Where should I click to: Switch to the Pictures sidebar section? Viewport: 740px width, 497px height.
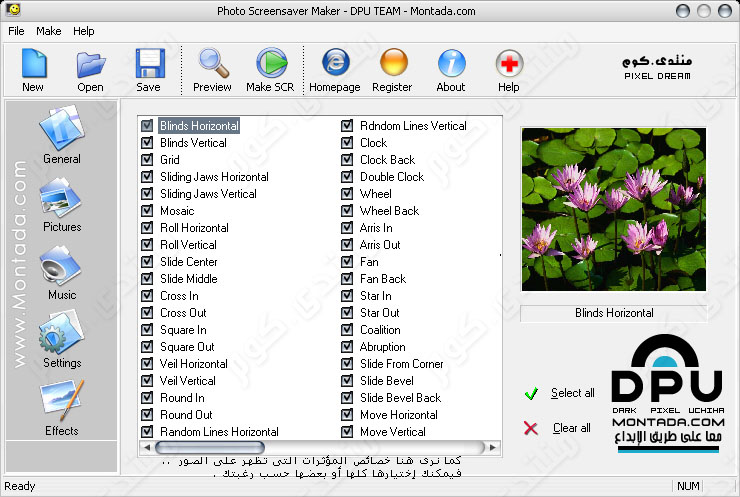(x=62, y=203)
